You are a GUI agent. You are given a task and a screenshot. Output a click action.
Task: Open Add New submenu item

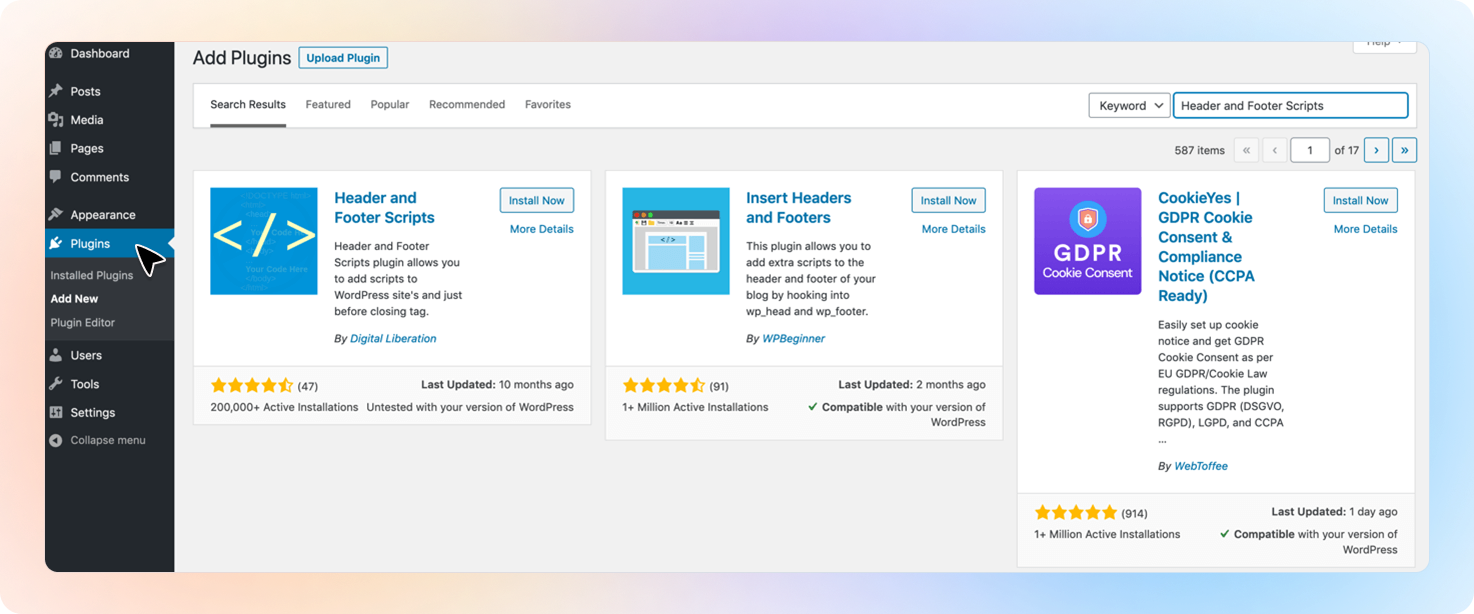tap(74, 298)
